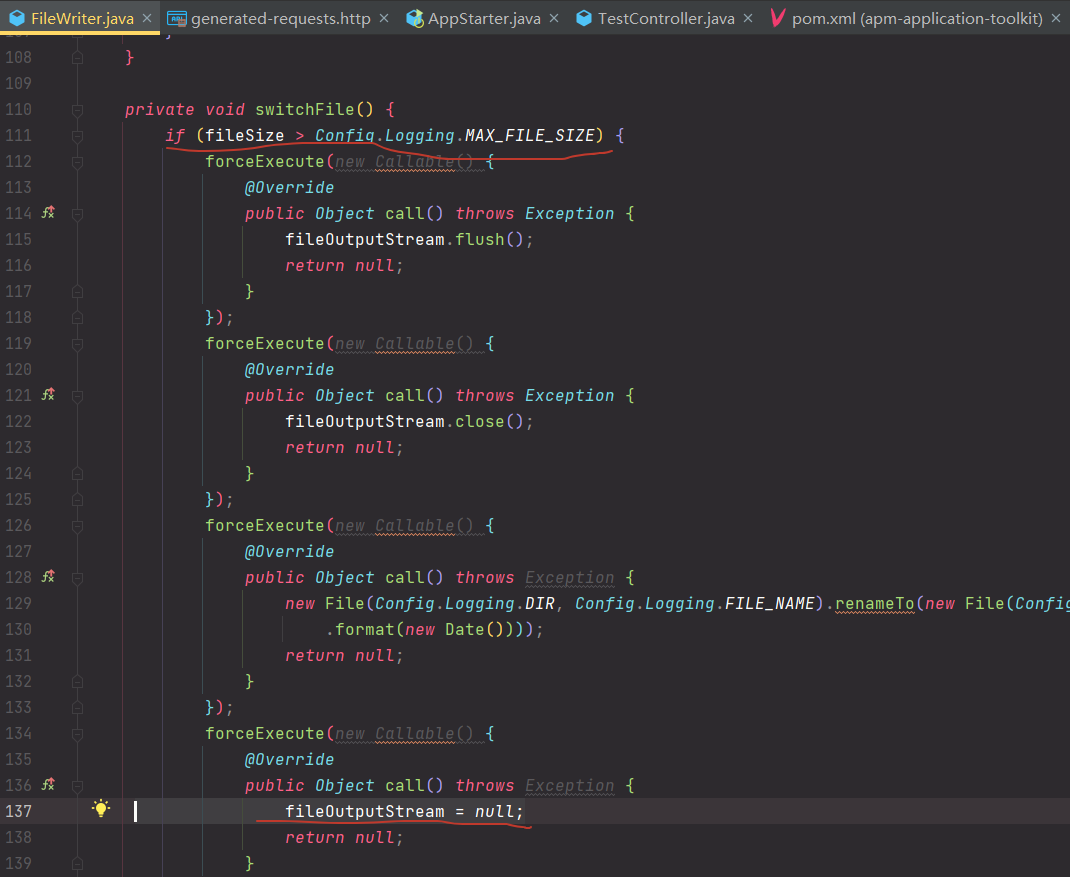The height and width of the screenshot is (877, 1070).
Task: Close the TestController.java tab
Action: click(x=748, y=18)
